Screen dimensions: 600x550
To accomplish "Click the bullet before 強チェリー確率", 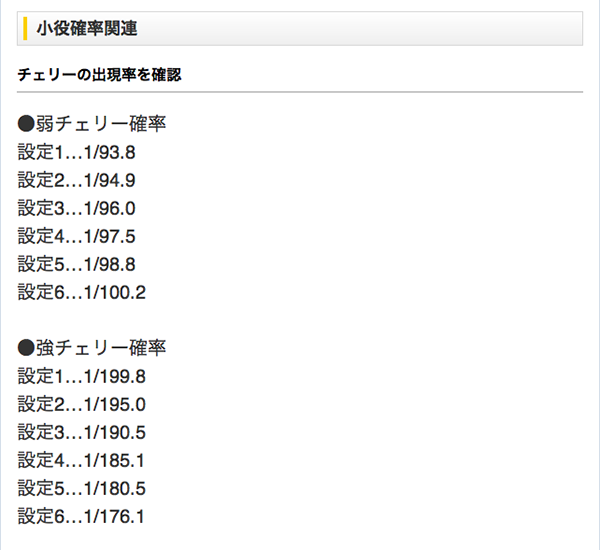I will point(27,349).
